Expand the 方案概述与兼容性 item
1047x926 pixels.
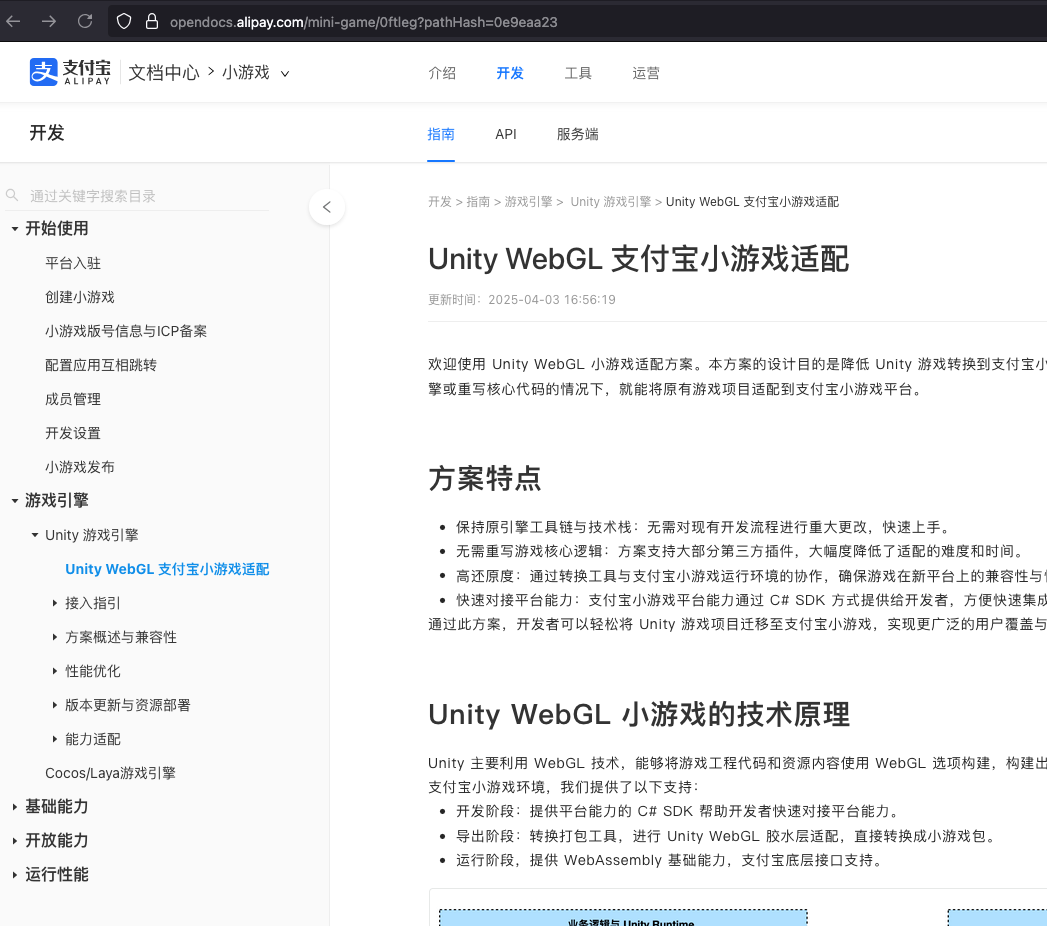click(55, 637)
